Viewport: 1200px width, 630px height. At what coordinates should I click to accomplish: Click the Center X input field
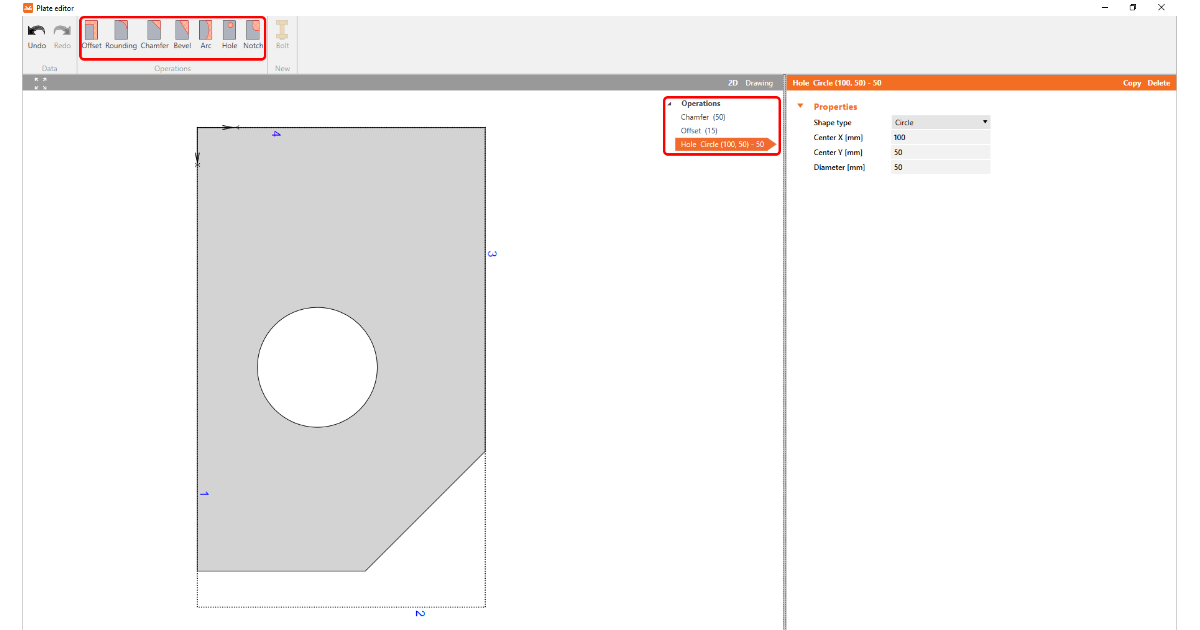940,137
